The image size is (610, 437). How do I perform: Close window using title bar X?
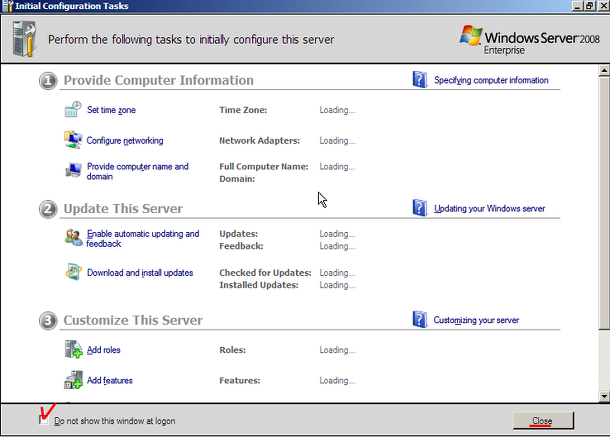[x=603, y=6]
